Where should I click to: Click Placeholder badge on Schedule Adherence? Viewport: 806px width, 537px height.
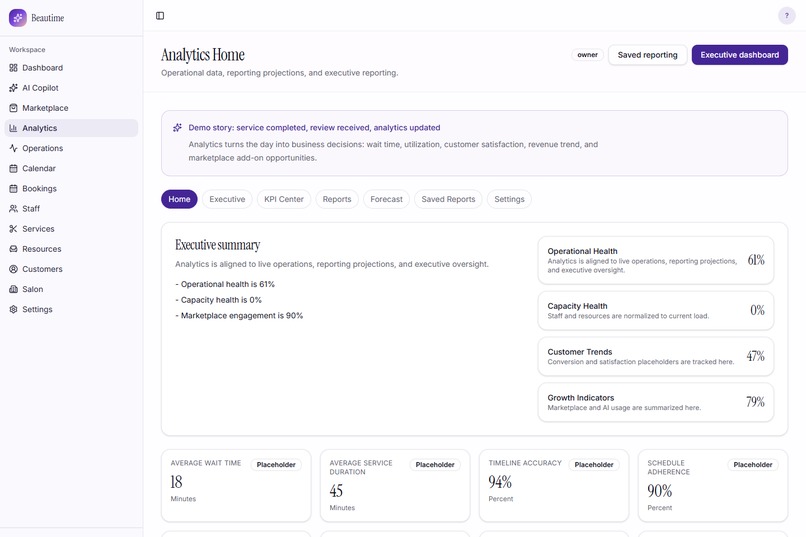pyautogui.click(x=753, y=465)
